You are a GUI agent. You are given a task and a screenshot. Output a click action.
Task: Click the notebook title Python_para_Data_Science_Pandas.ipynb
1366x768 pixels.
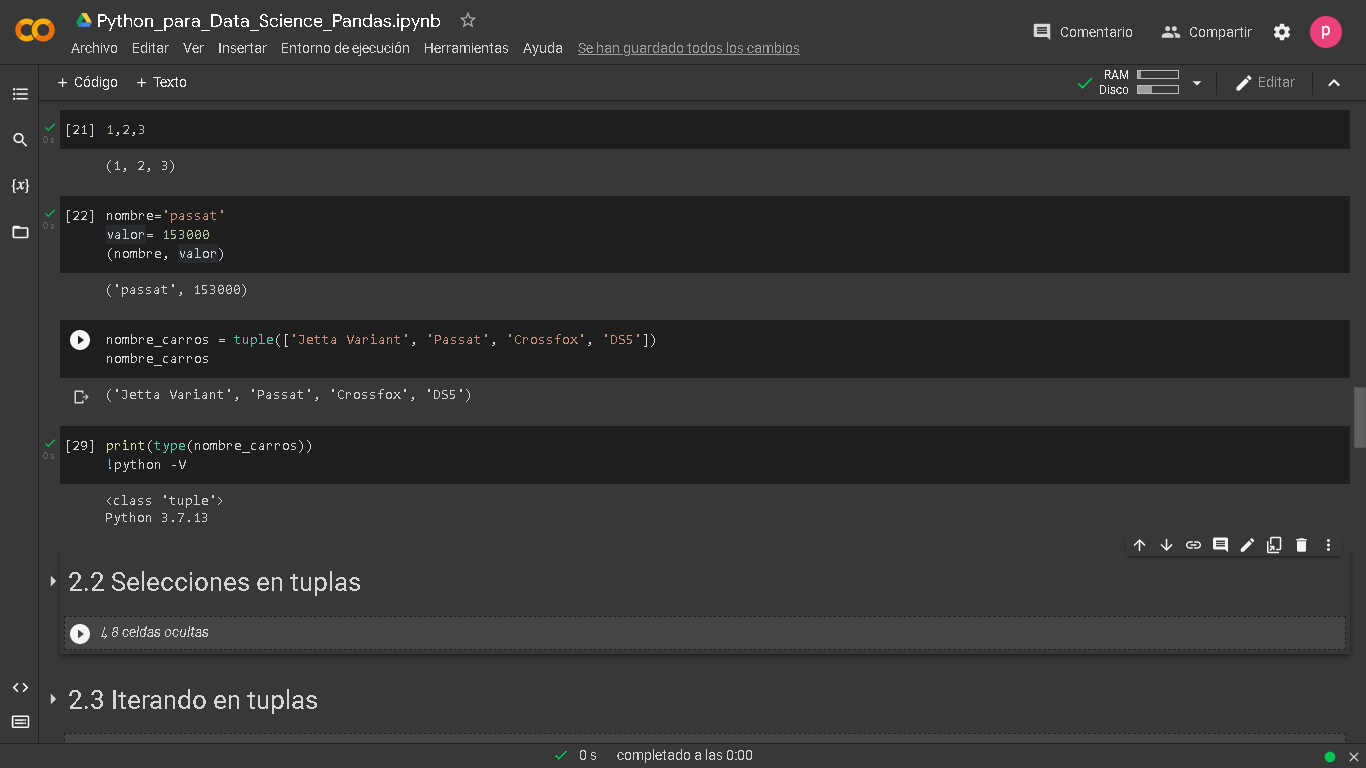pyautogui.click(x=269, y=21)
